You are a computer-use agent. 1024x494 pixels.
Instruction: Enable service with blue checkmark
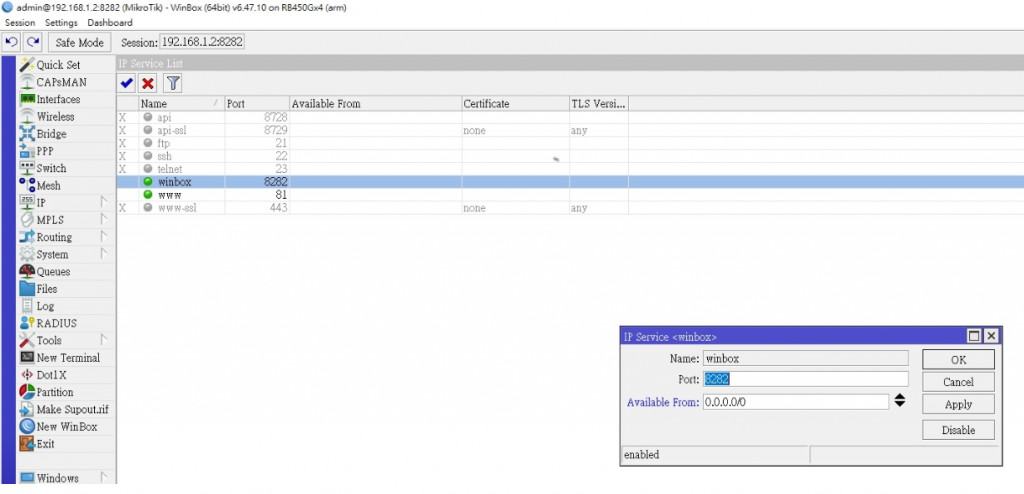(x=127, y=83)
